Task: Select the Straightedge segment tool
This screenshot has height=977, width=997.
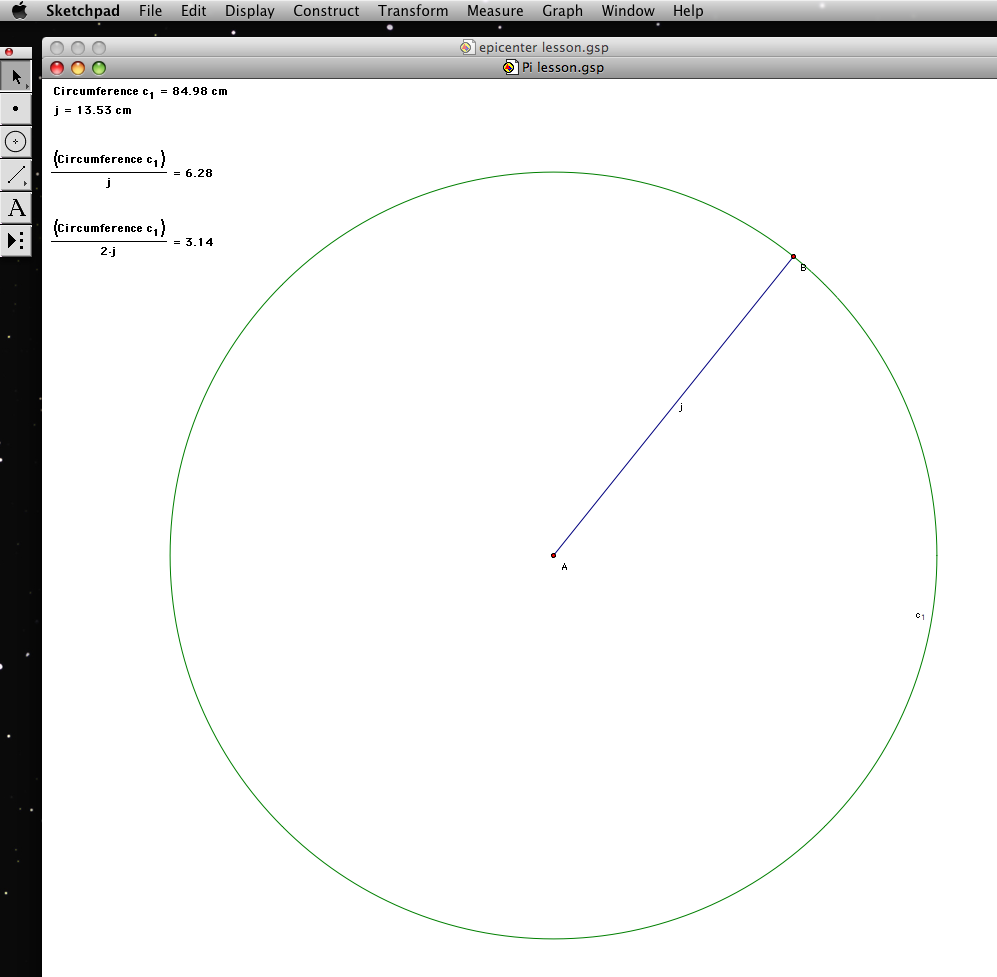Action: click(16, 174)
